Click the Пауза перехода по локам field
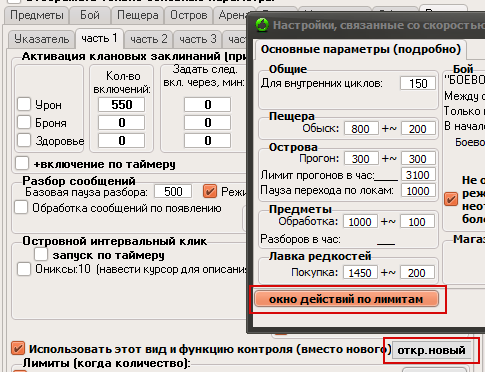485x372 pixels. 418,191
